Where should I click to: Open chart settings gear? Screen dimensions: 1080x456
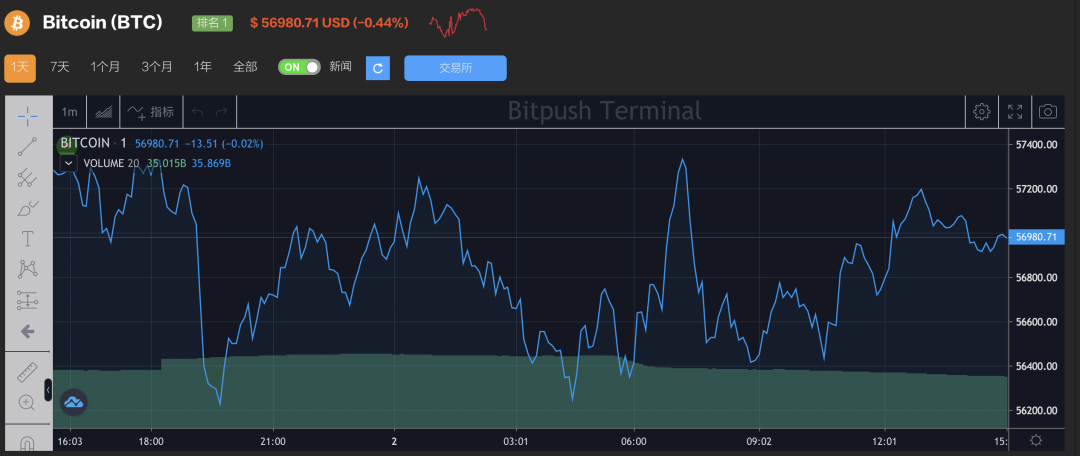[x=982, y=112]
